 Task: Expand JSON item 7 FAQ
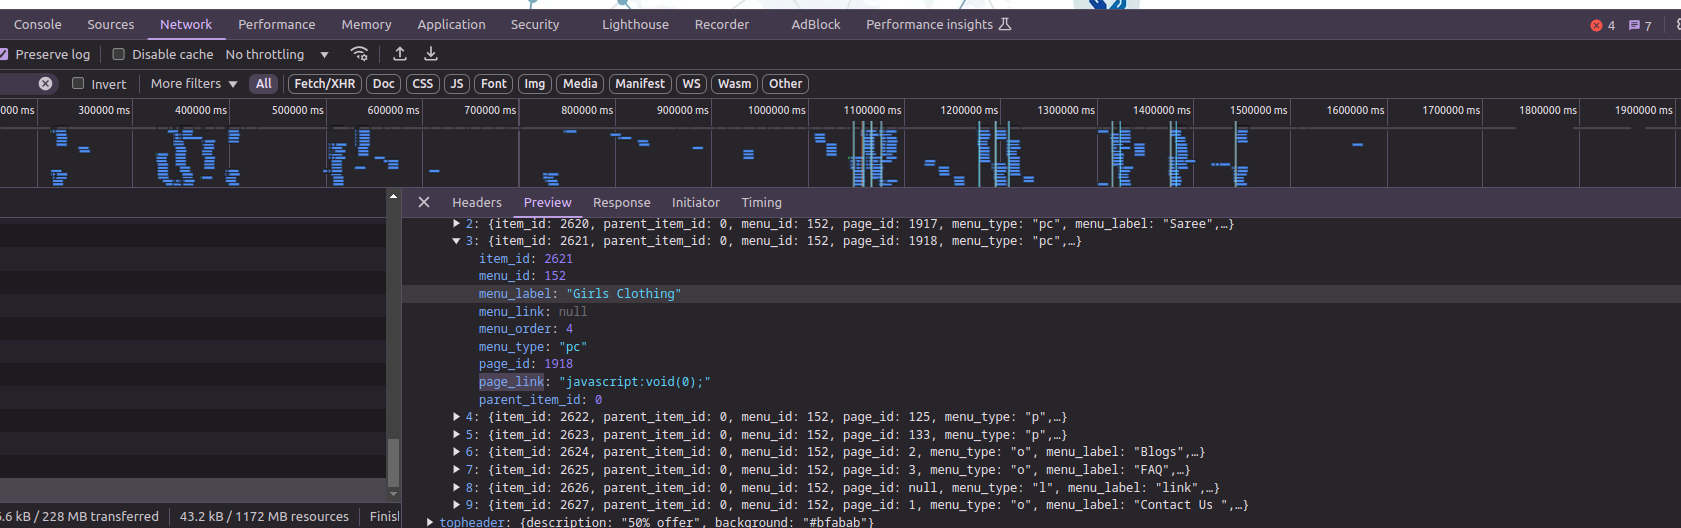[x=456, y=470]
